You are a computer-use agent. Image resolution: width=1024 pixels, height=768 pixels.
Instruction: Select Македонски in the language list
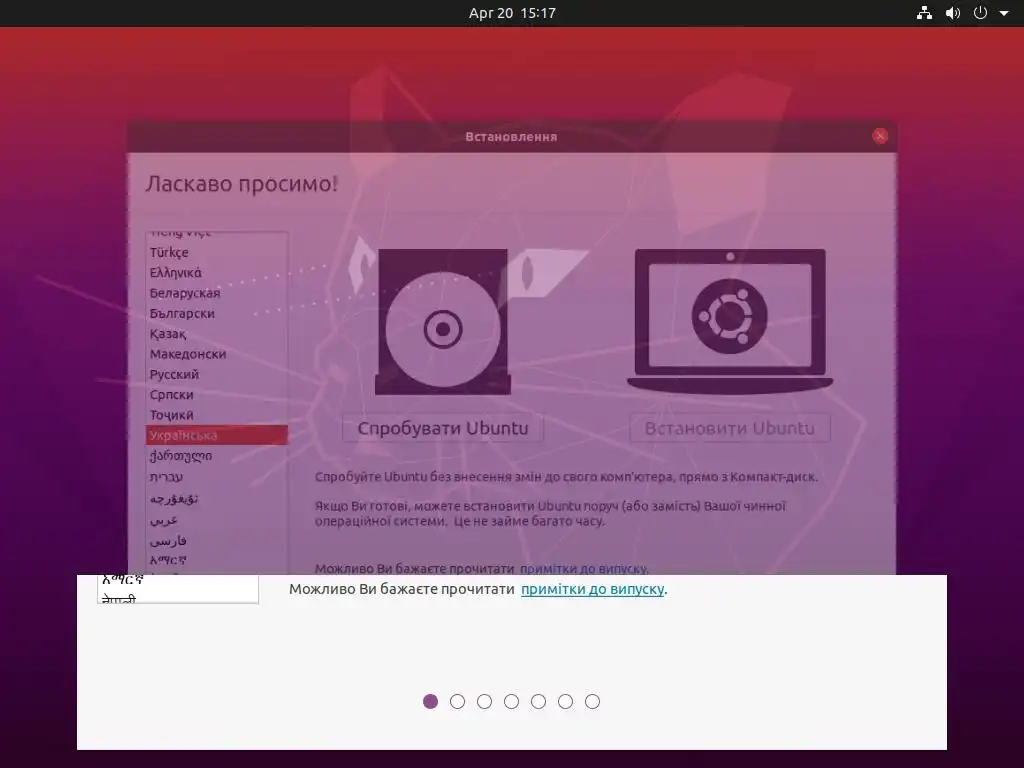tap(217, 354)
